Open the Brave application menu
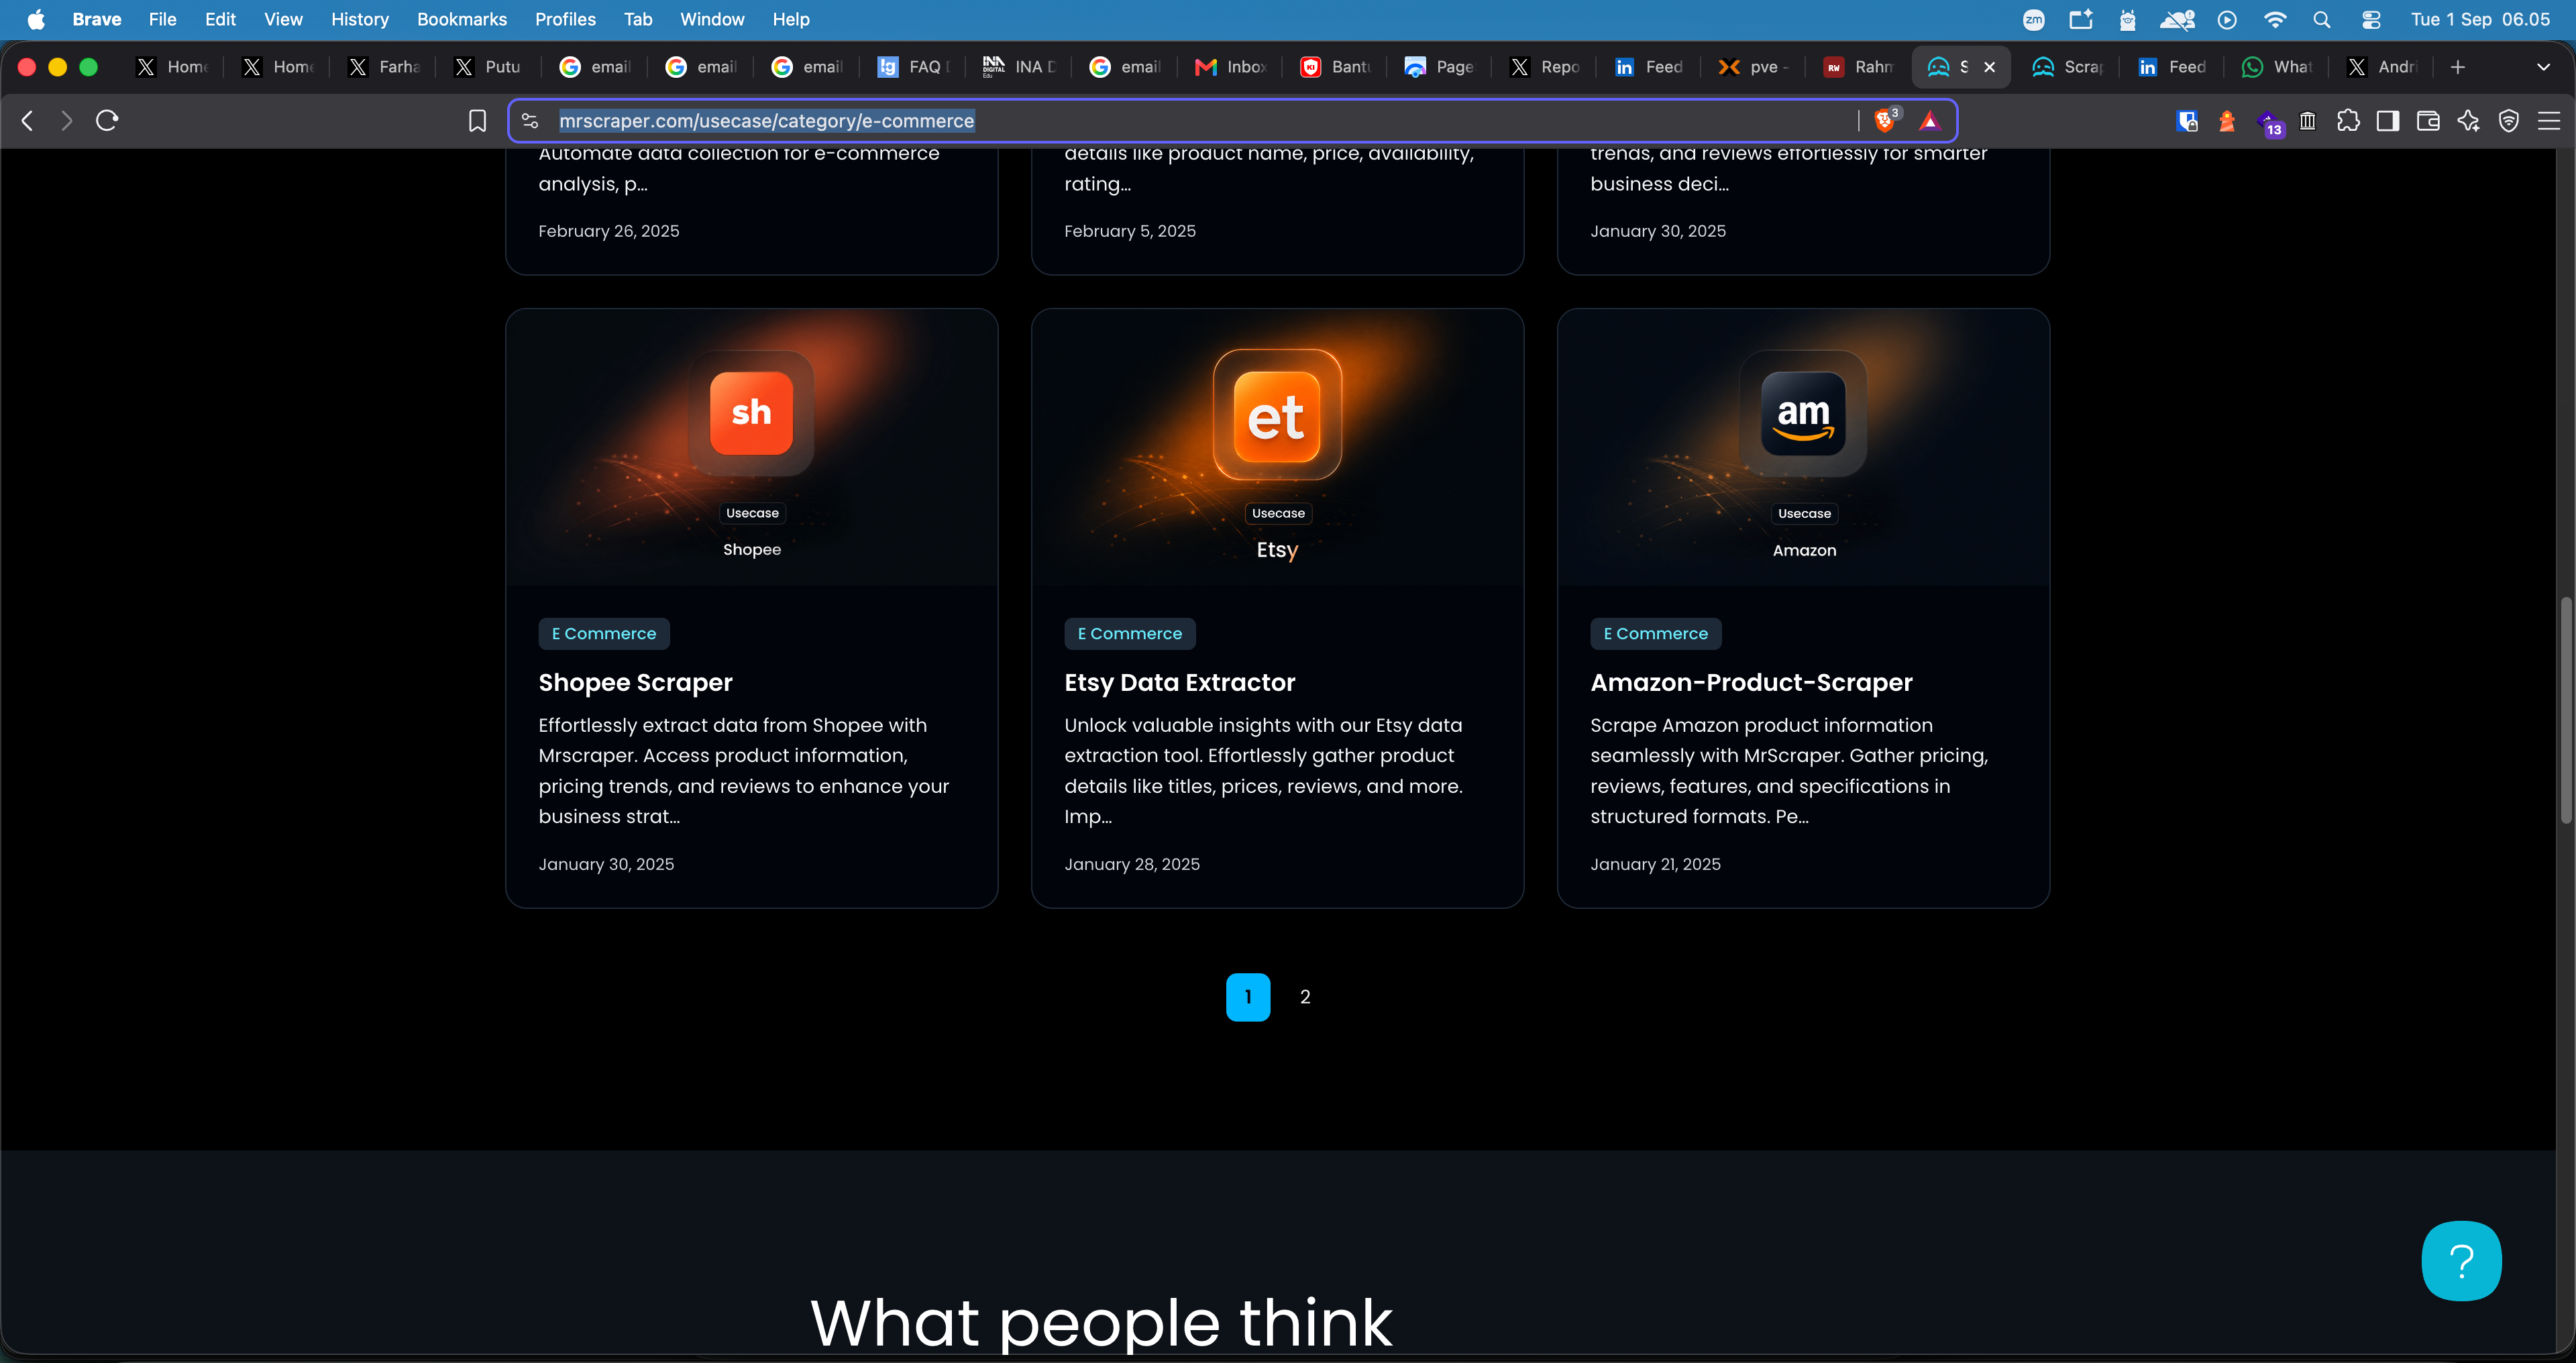Image resolution: width=2576 pixels, height=1363 pixels. [x=97, y=19]
